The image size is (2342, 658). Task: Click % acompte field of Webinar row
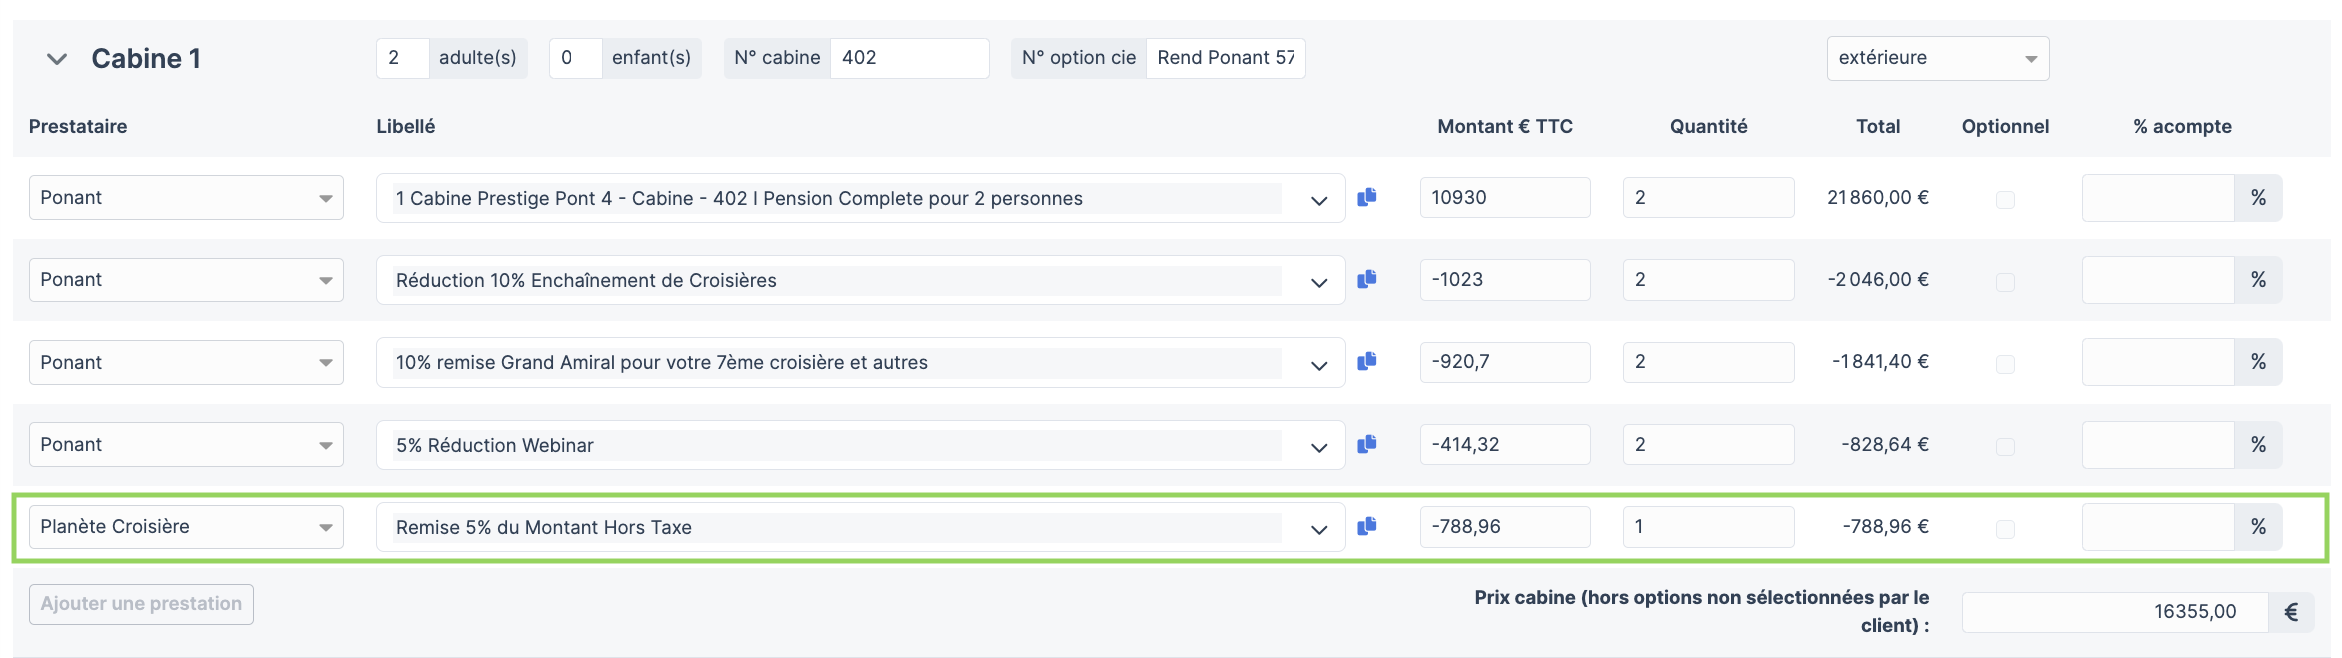[x=2158, y=445]
